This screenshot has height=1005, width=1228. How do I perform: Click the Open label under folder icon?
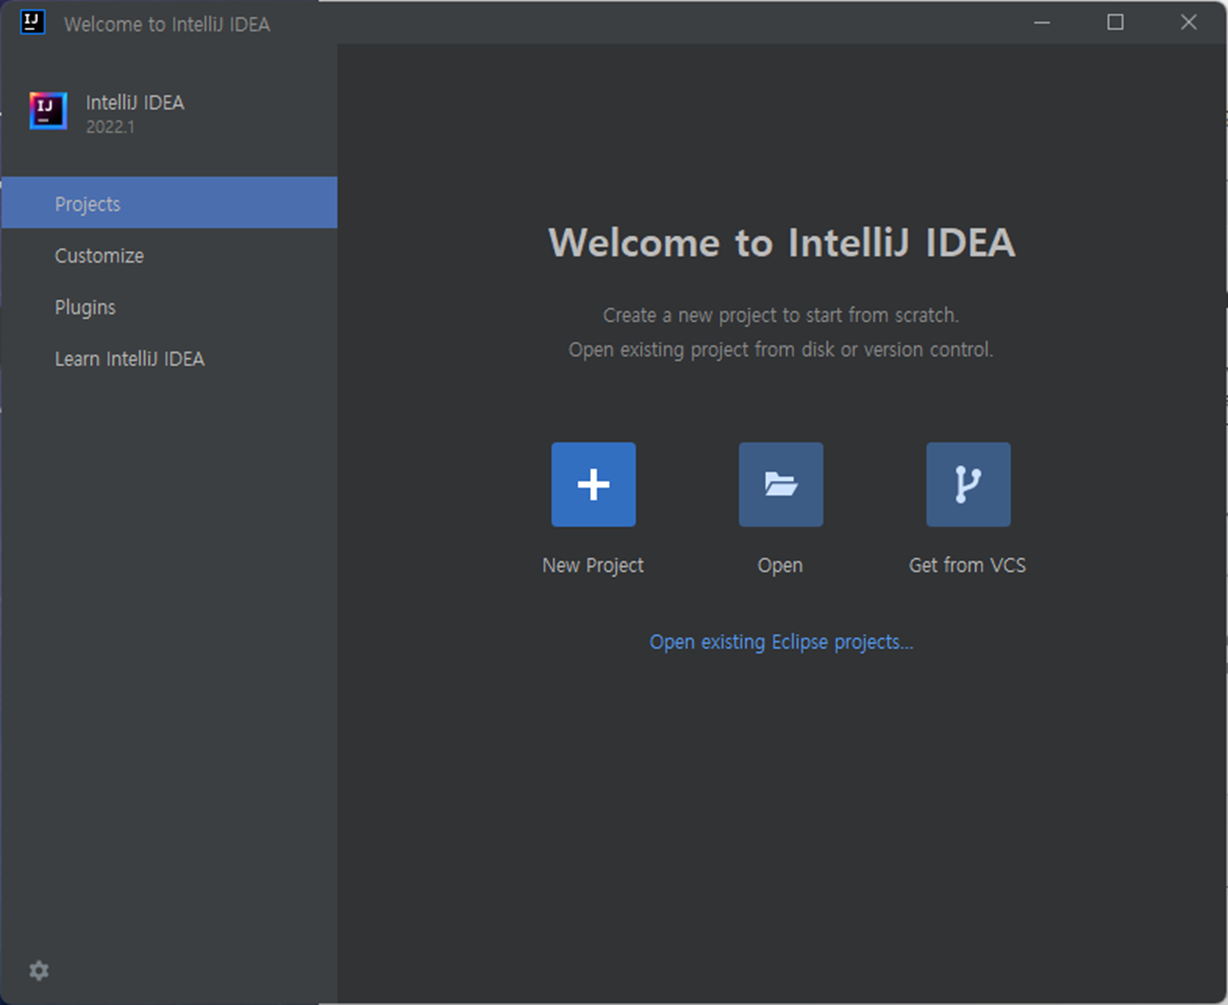tap(780, 565)
